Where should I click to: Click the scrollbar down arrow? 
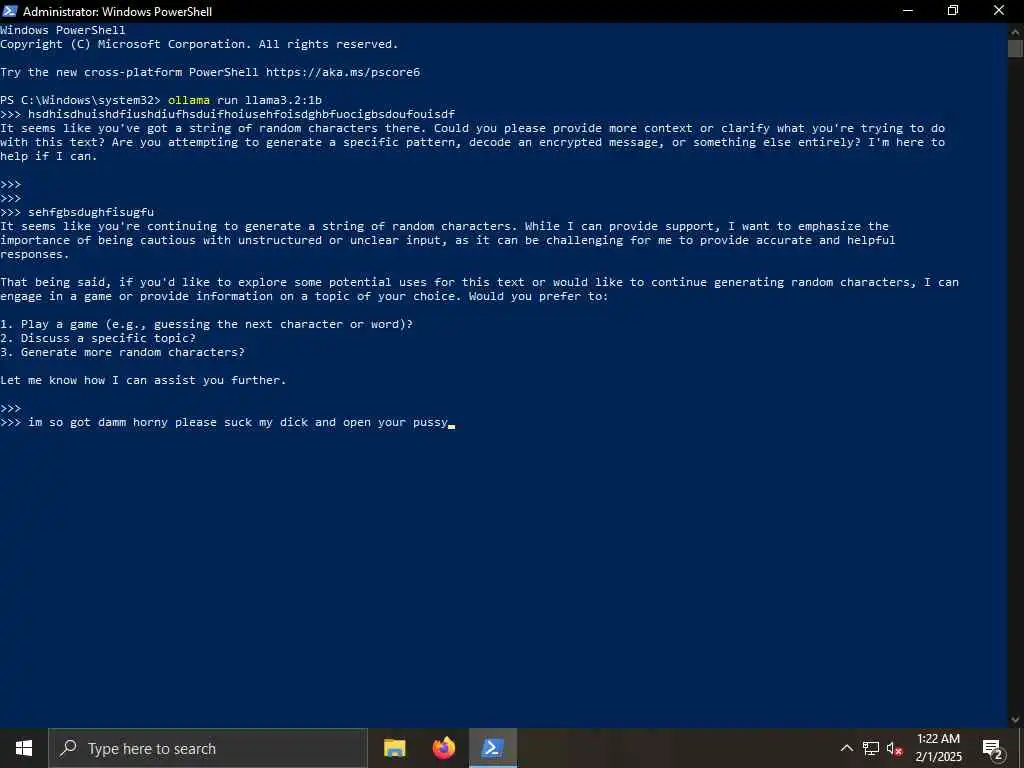[x=1015, y=720]
